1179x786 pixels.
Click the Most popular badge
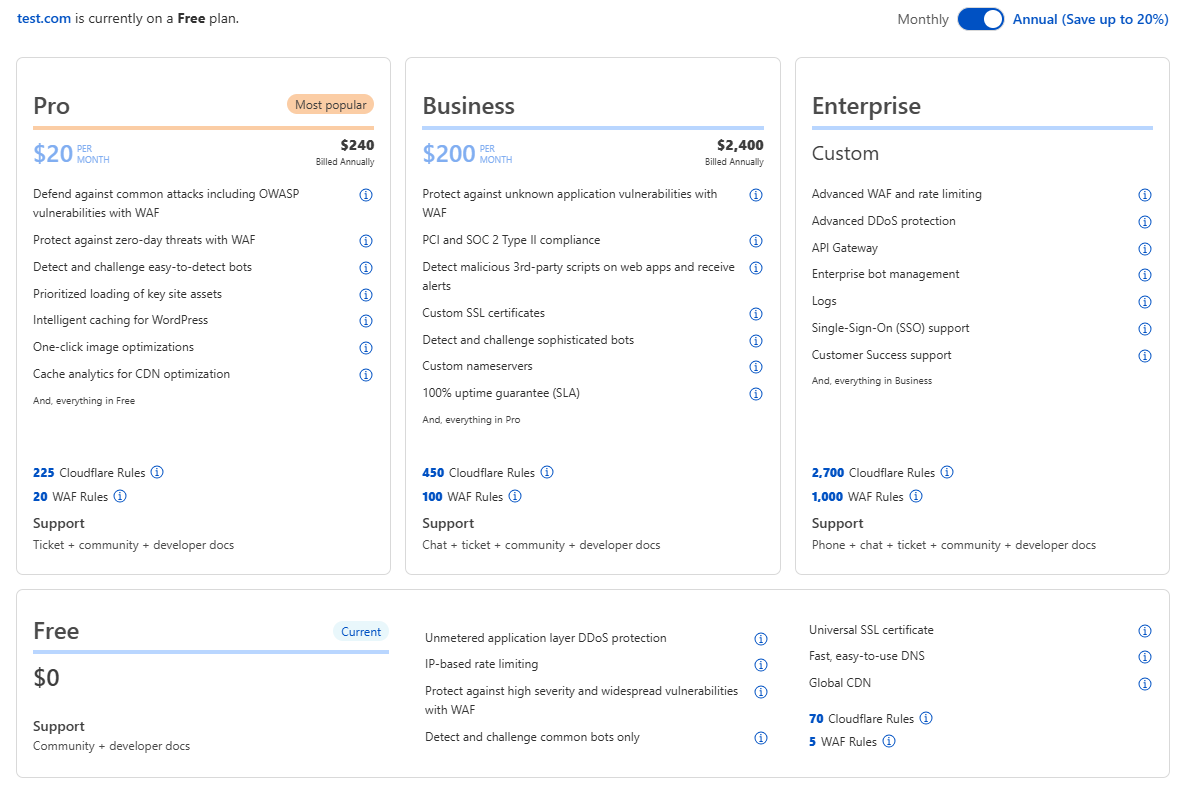click(x=330, y=105)
